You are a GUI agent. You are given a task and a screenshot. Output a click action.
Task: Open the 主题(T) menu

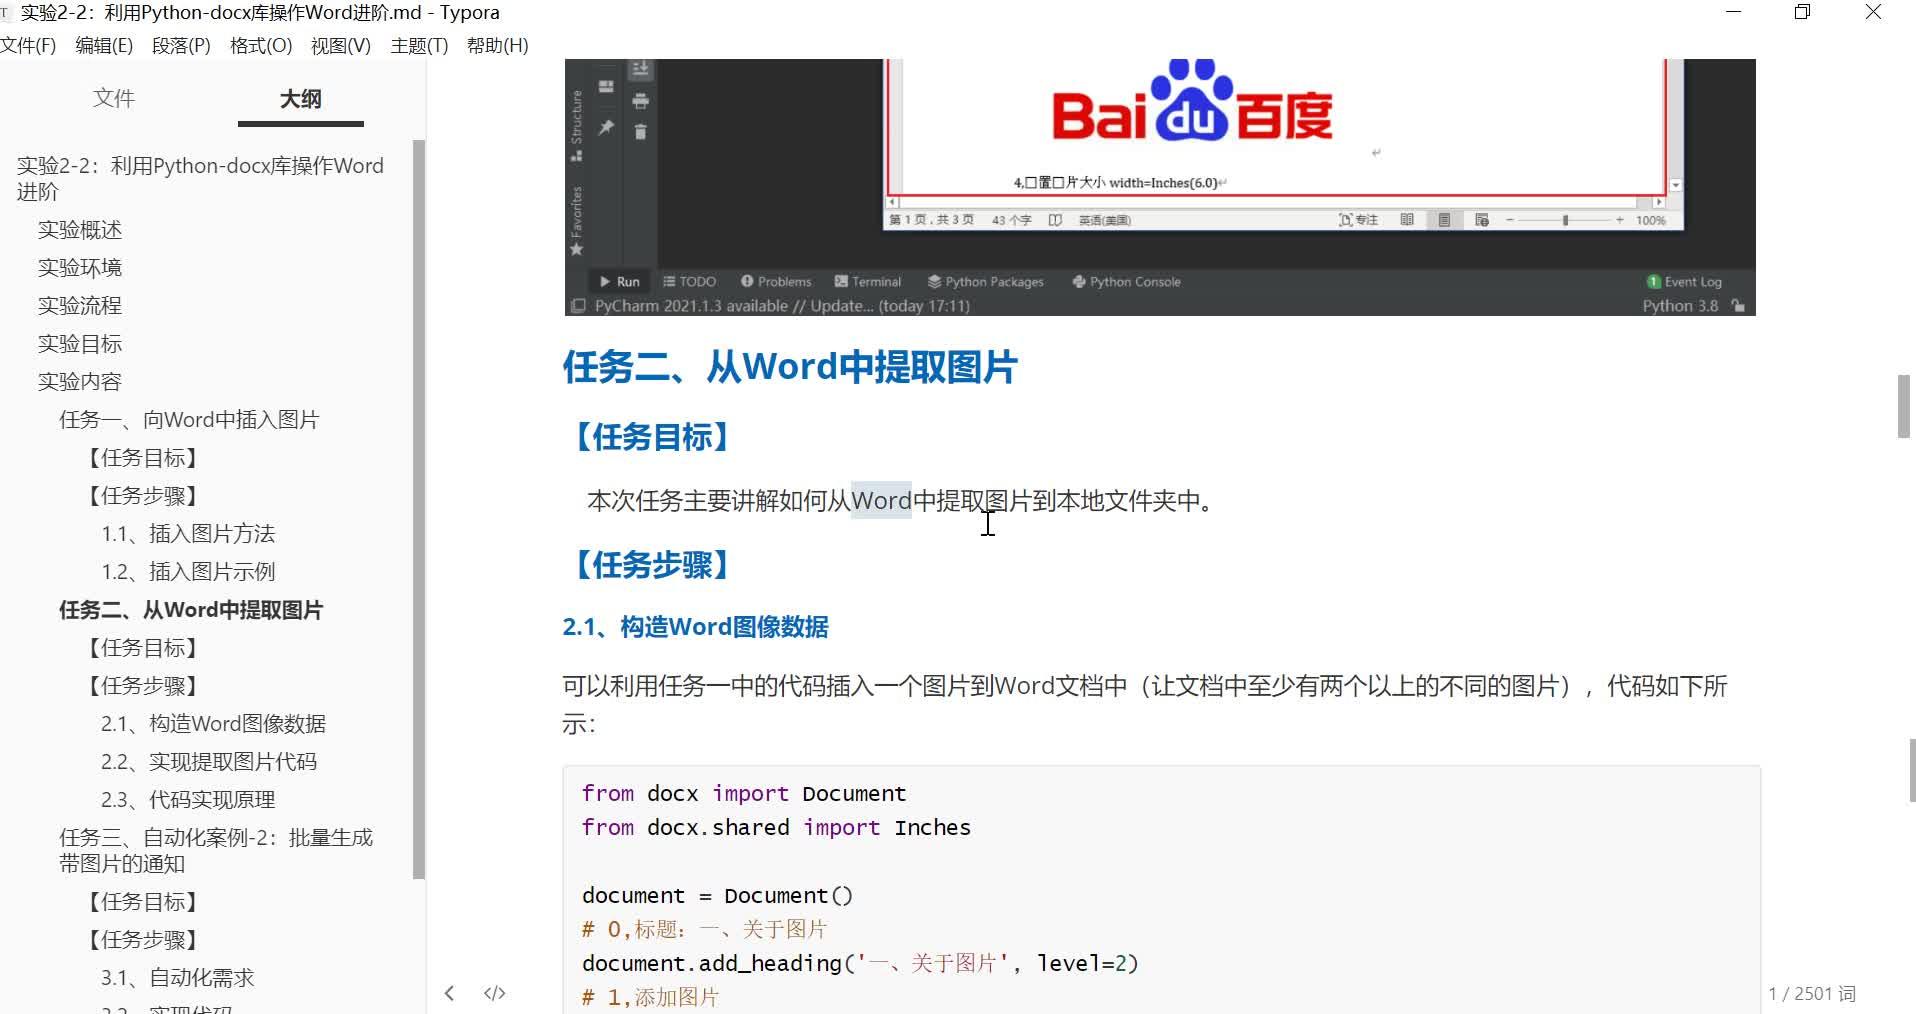point(419,46)
